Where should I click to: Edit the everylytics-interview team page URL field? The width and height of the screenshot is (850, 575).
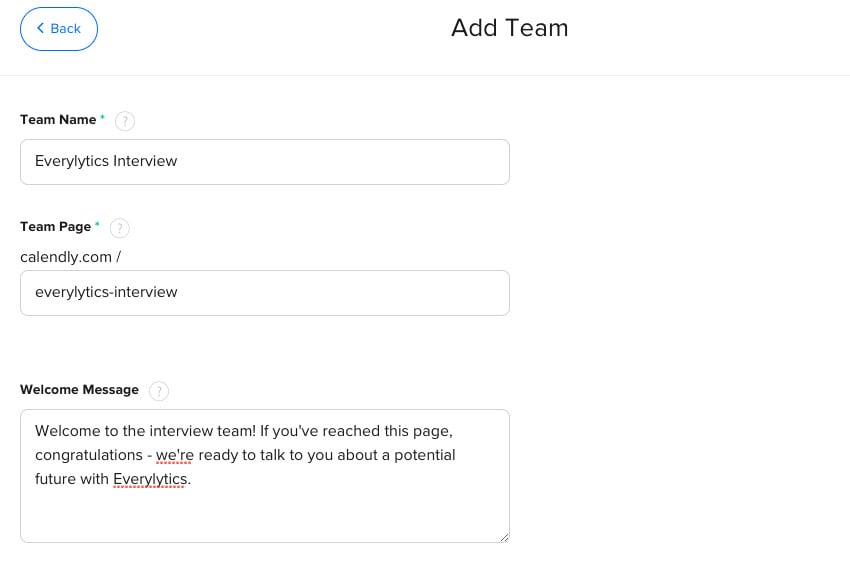[x=265, y=293]
